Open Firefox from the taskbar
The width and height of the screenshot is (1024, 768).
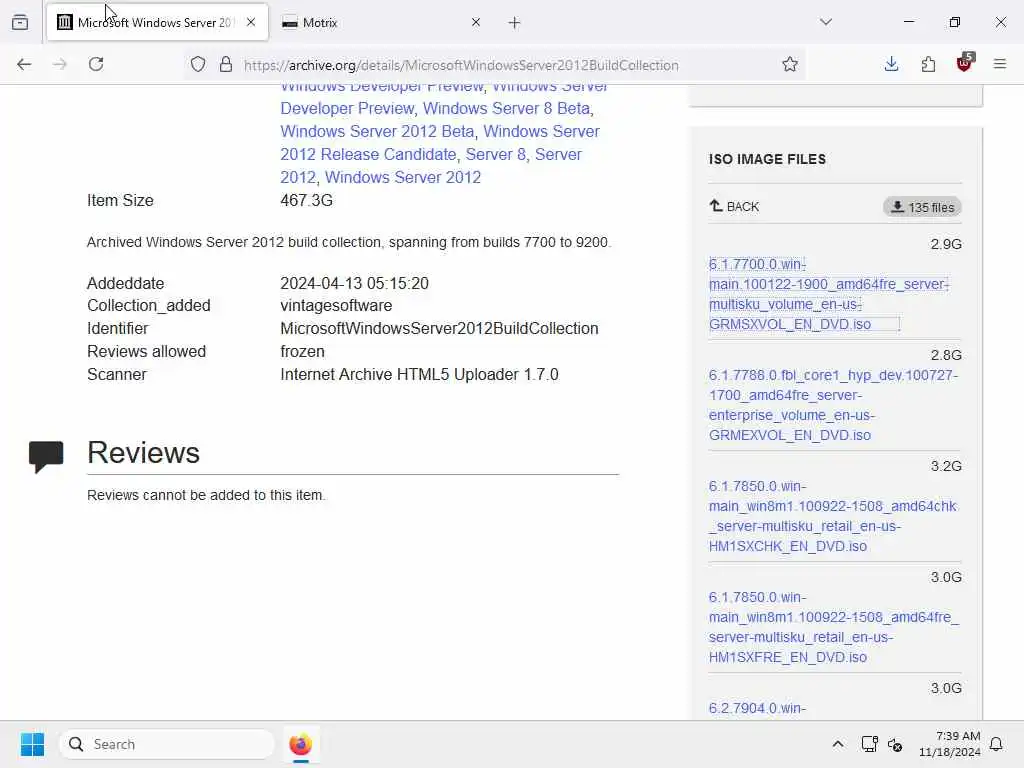(x=300, y=744)
